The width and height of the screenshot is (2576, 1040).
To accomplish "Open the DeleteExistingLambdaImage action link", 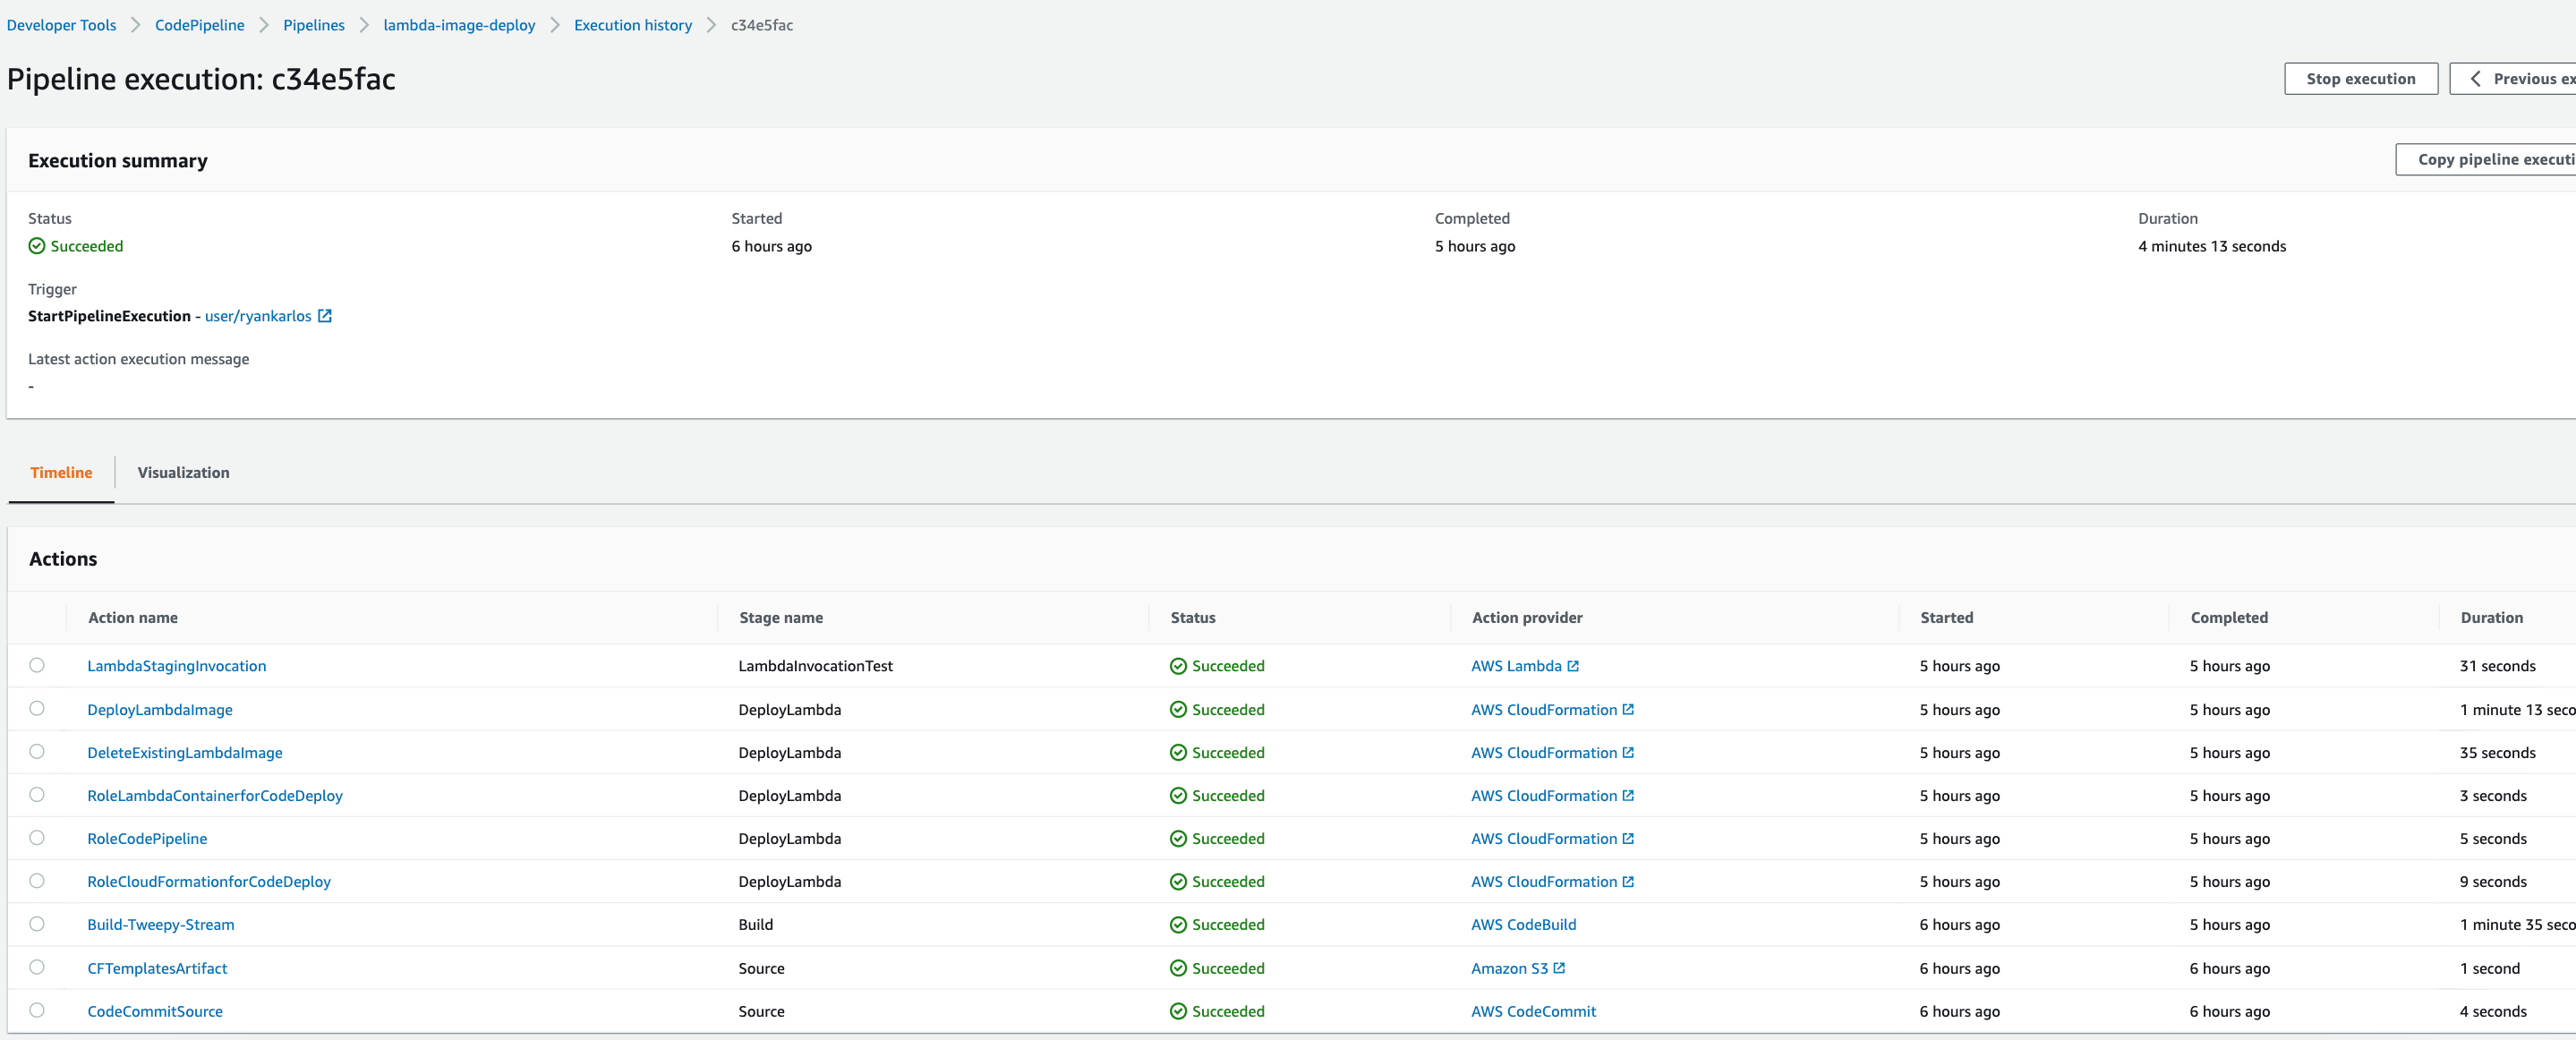I will (x=185, y=752).
